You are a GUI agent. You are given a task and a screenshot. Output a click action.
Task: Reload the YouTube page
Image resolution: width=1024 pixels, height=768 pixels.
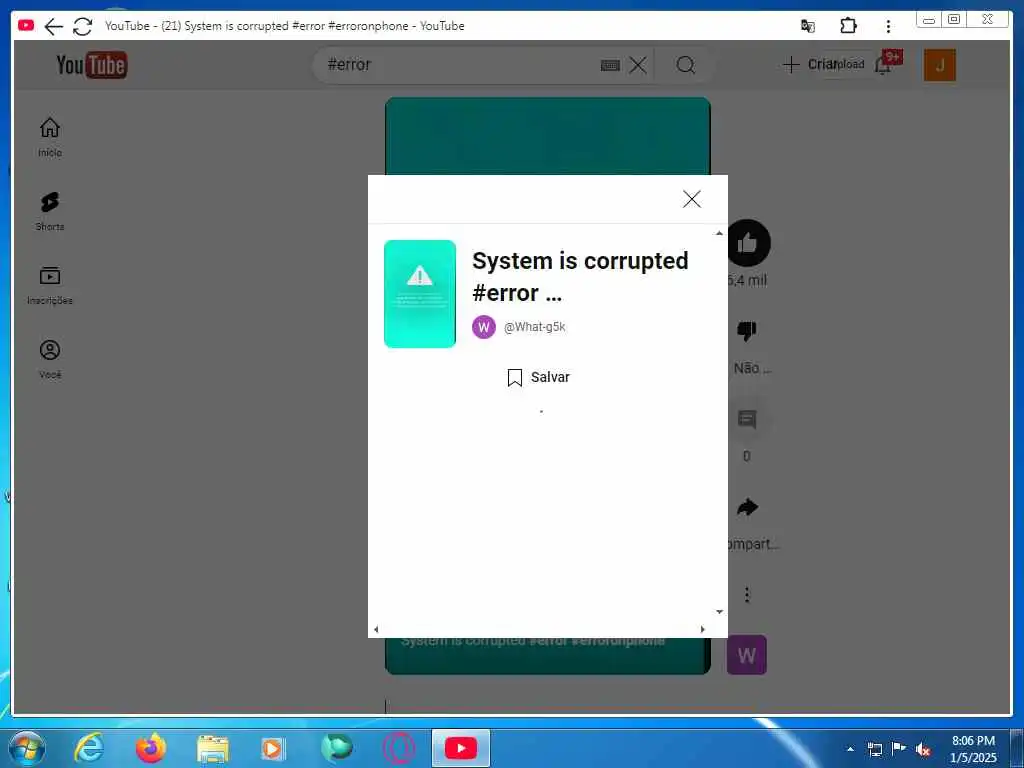click(x=82, y=26)
